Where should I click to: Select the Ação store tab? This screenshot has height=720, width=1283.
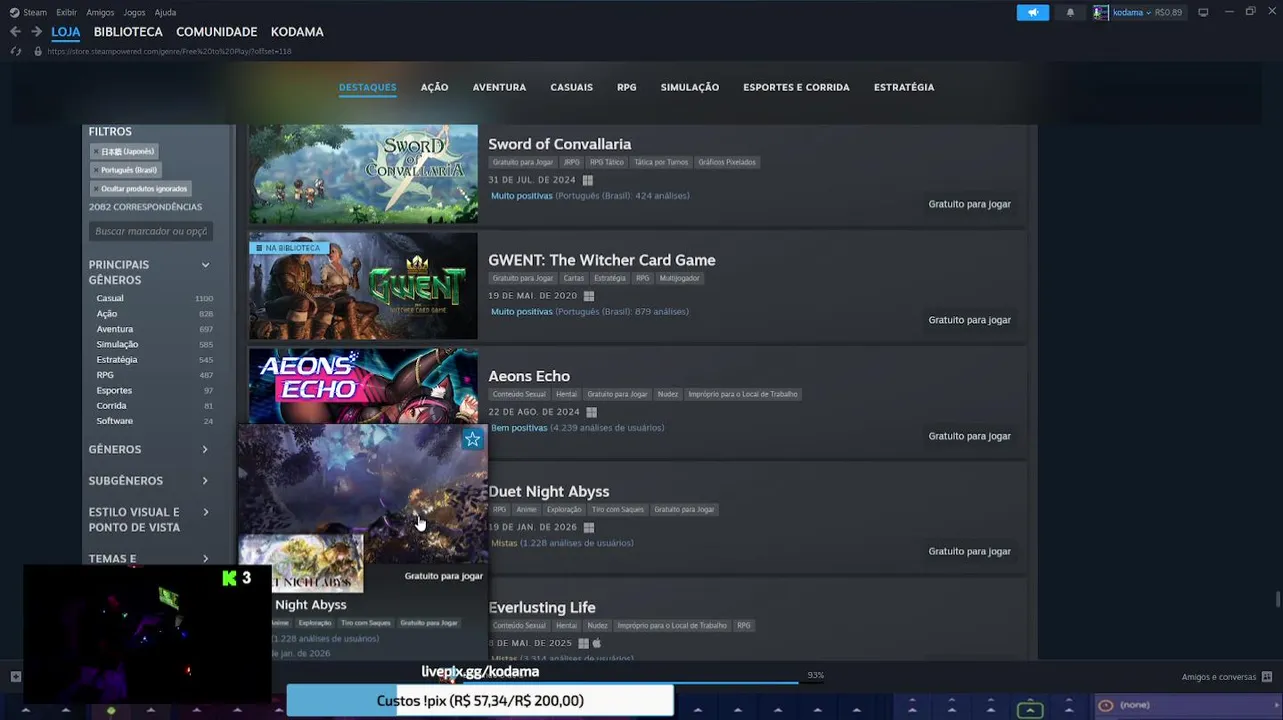[435, 87]
